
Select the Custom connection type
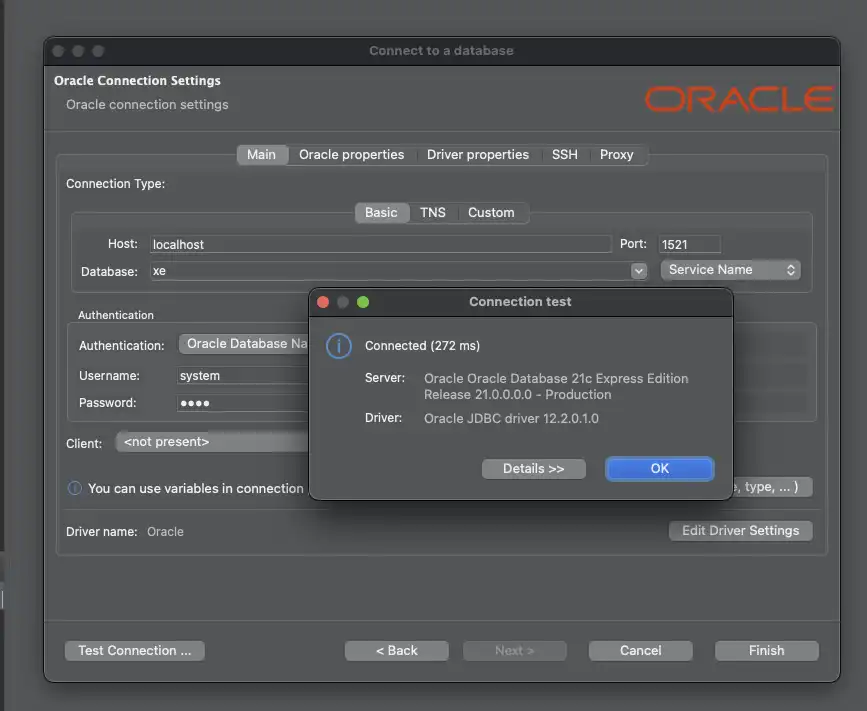[491, 213]
